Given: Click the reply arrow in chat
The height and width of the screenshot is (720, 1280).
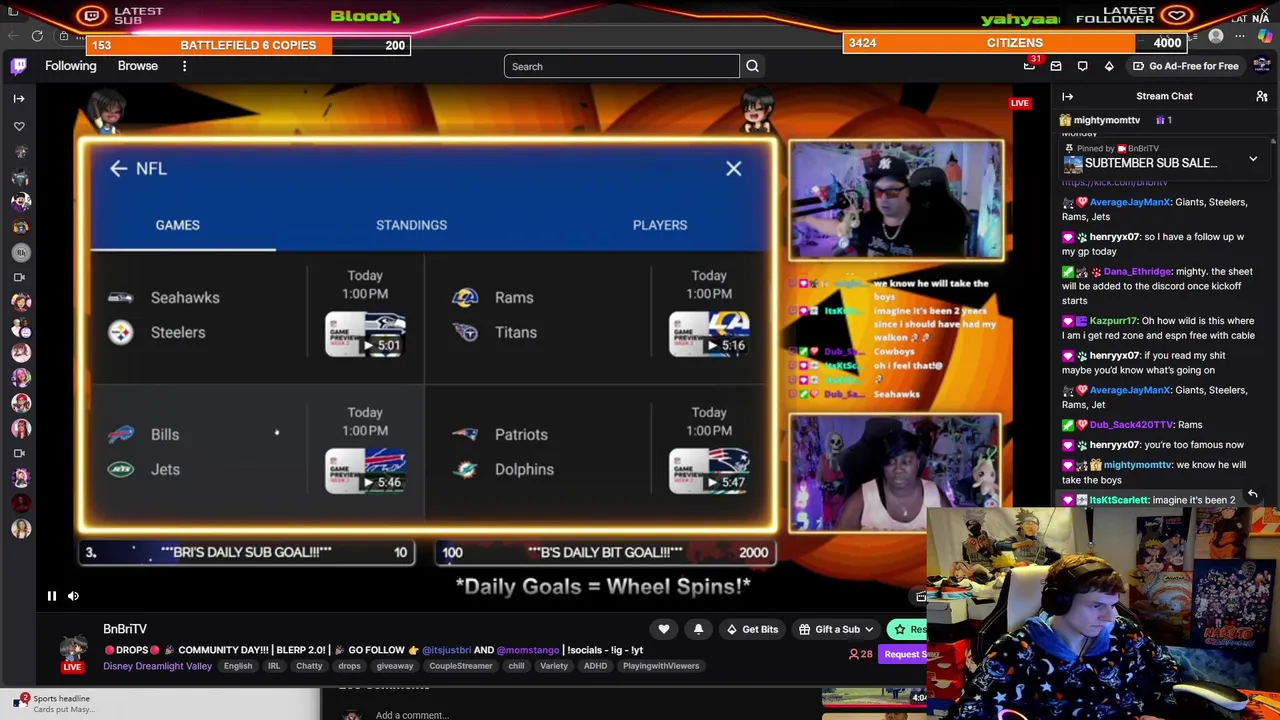Looking at the screenshot, I should click(1252, 494).
